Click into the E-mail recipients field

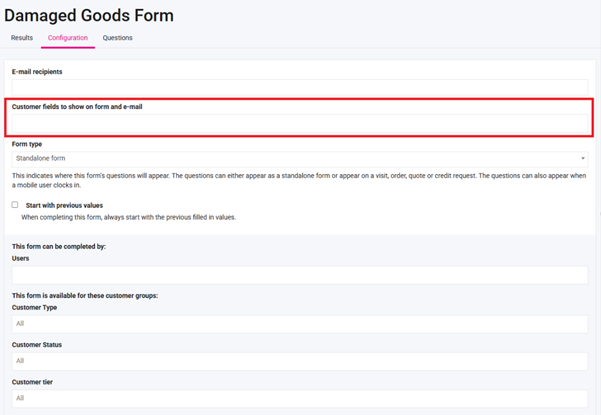coord(299,87)
